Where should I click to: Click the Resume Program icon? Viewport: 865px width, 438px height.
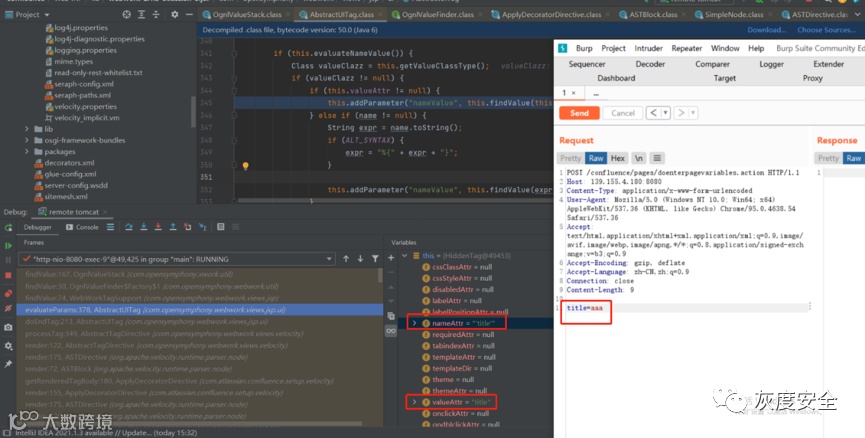point(8,246)
